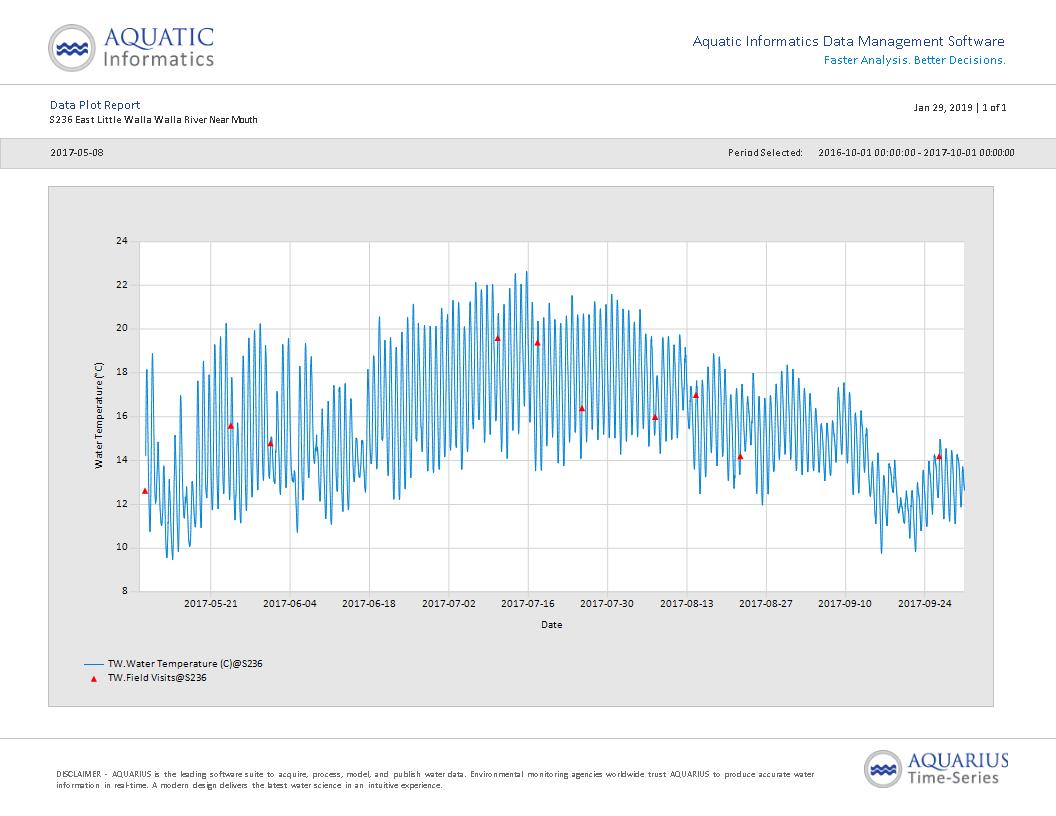Click field visit marker near 16.3°C before 2017-07-30

pyautogui.click(x=582, y=409)
